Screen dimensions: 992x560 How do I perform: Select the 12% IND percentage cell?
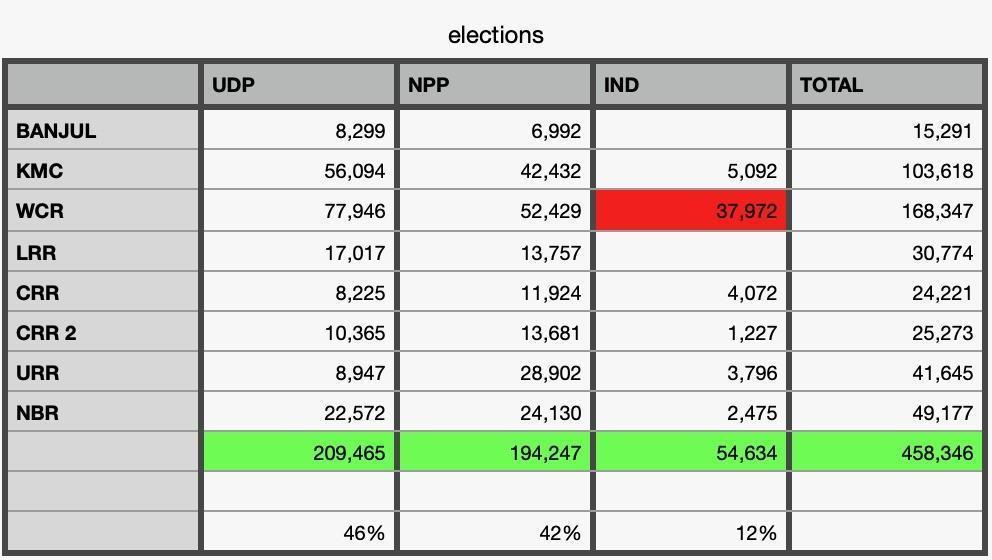(690, 532)
